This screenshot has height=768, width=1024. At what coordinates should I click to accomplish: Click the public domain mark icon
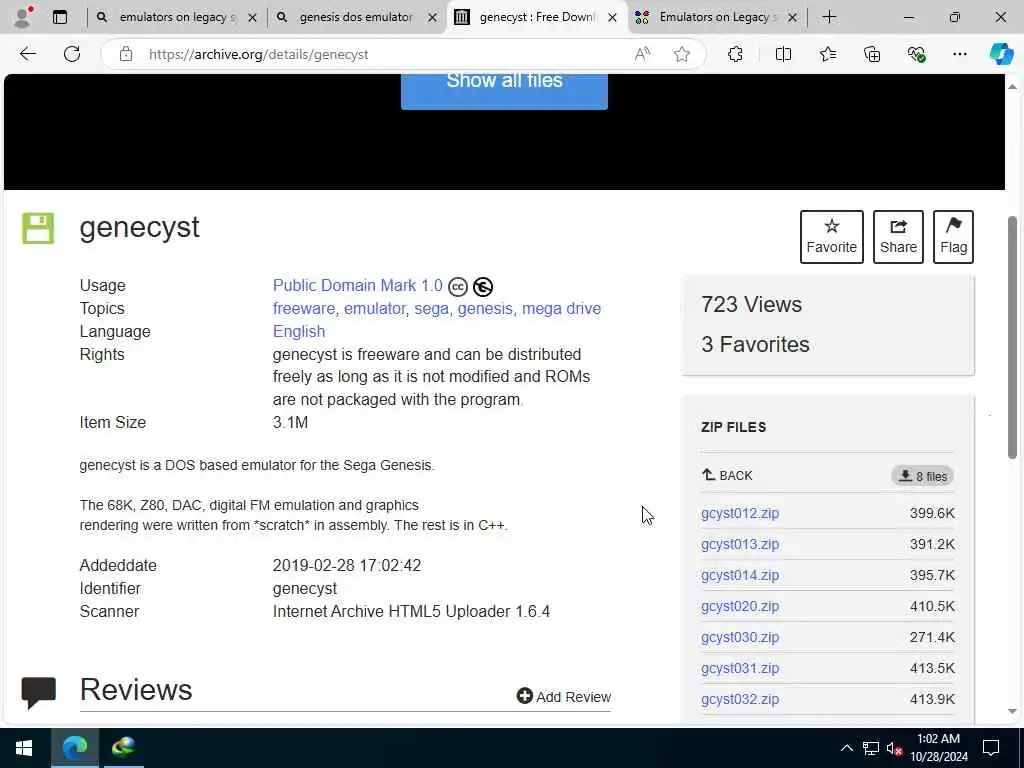tap(483, 287)
